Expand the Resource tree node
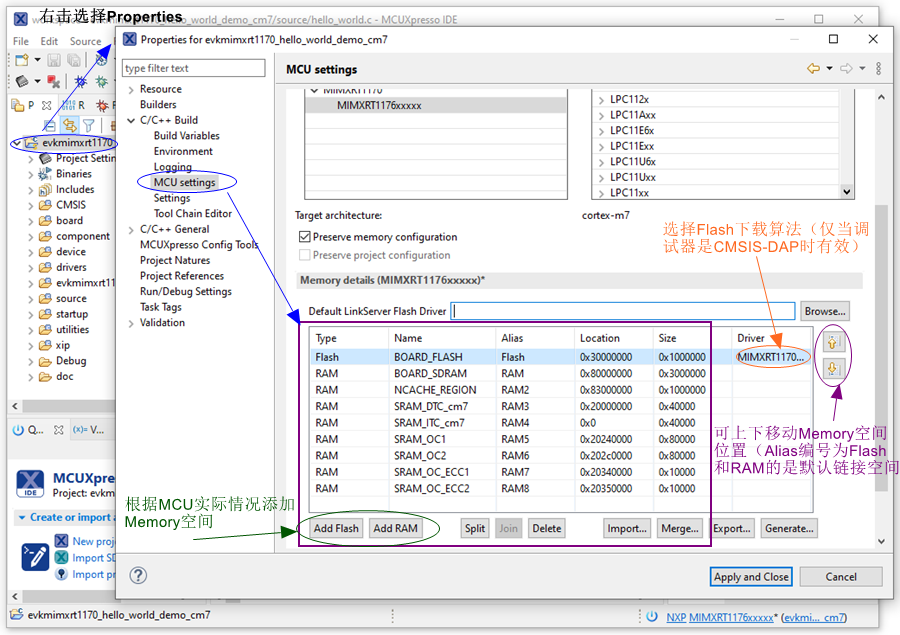Image resolution: width=900 pixels, height=635 pixels. 131,90
